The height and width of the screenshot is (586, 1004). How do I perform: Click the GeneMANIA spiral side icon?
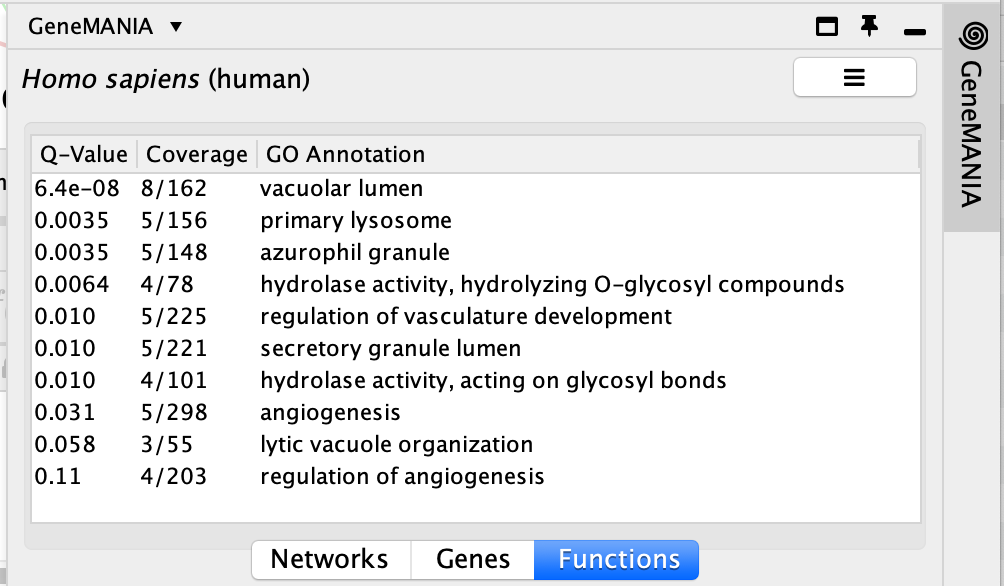pyautogui.click(x=971, y=36)
